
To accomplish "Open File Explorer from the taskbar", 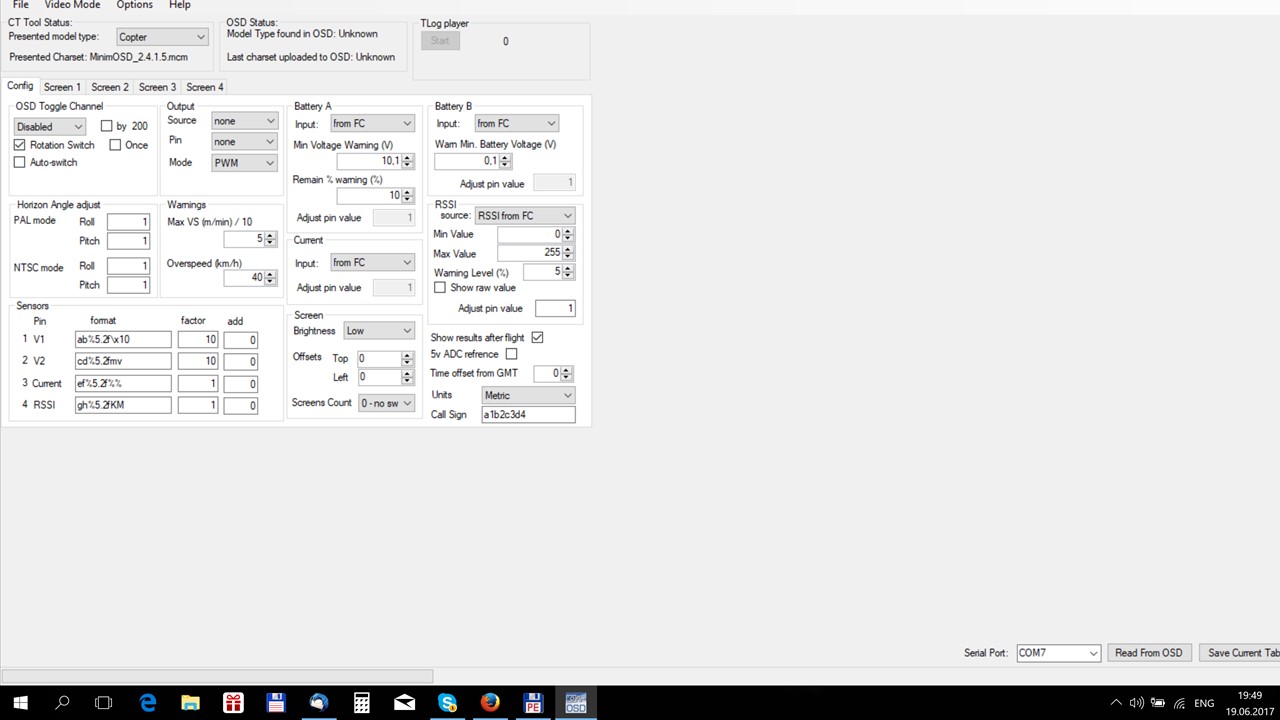I will tap(190, 703).
